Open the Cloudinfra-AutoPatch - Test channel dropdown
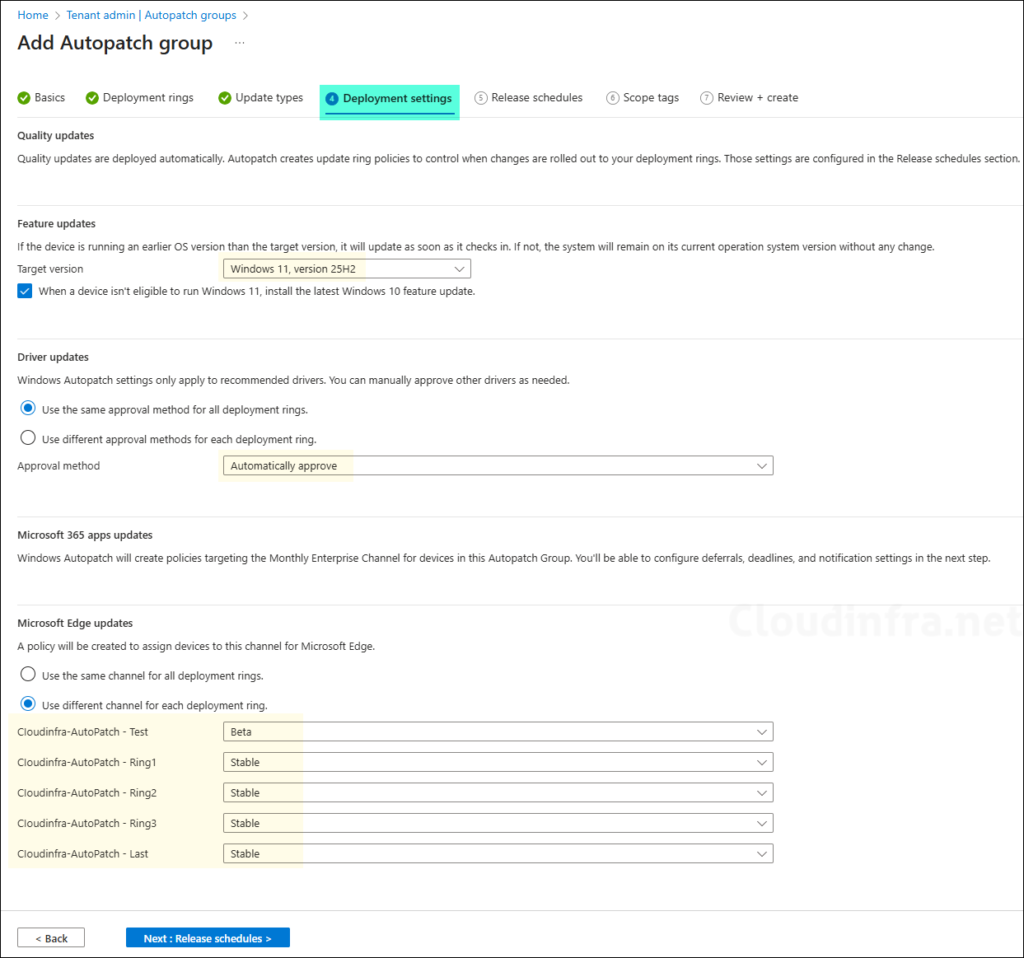The width and height of the screenshot is (1024, 958). click(x=497, y=732)
